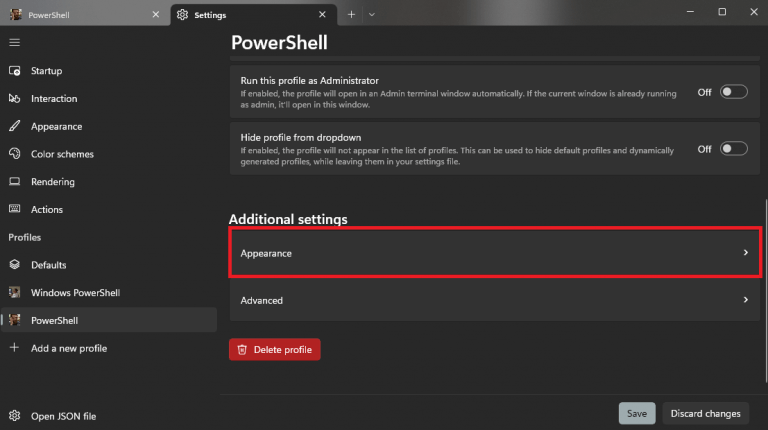768x430 pixels.
Task: Open Appearance via the paintbrush icon
Action: click(x=15, y=126)
